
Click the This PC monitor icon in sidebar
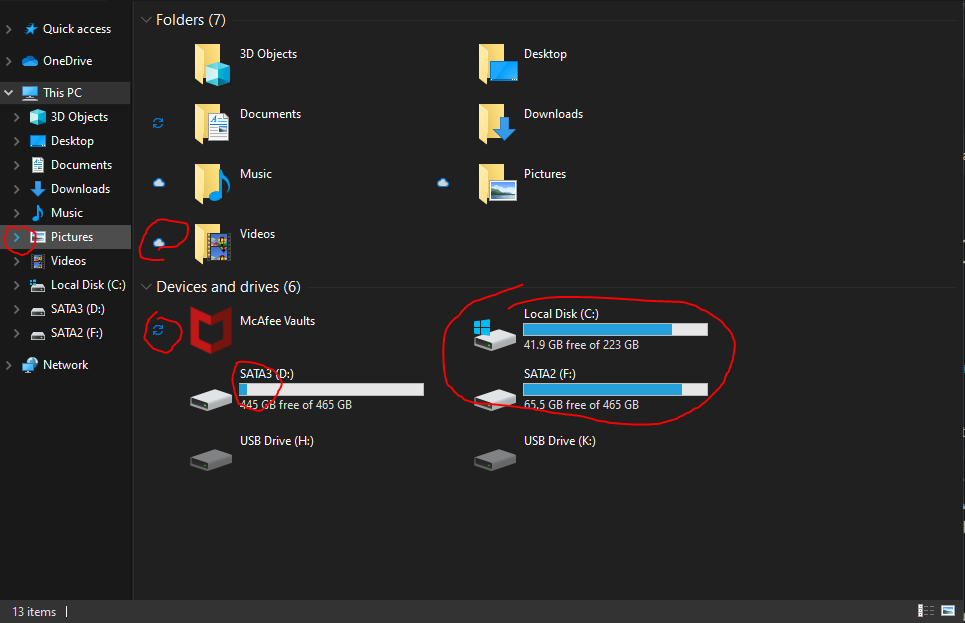tap(30, 93)
